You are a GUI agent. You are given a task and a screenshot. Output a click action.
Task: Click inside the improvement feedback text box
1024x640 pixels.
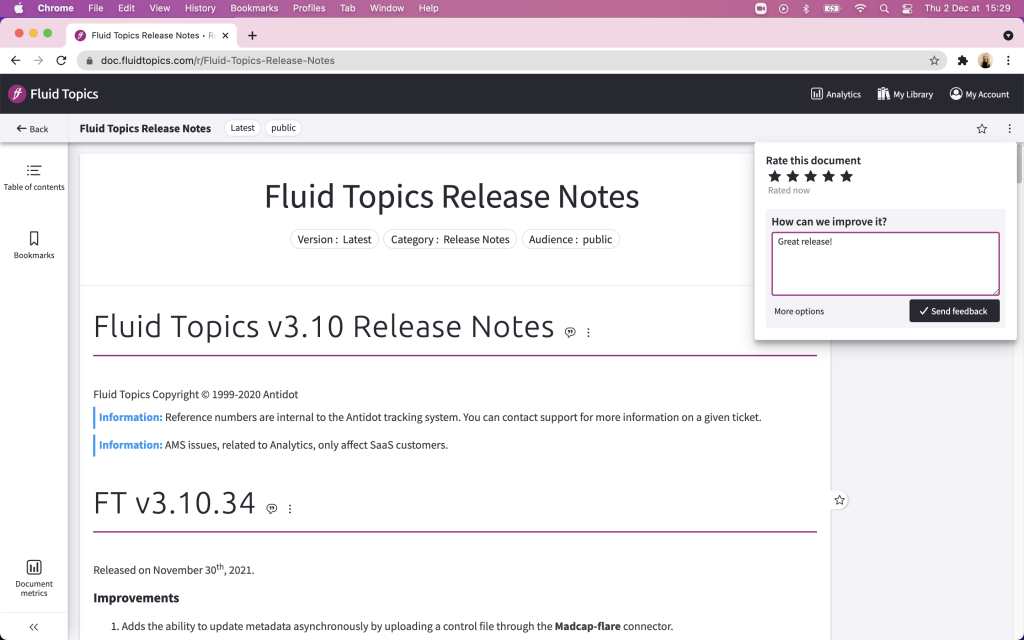884,263
